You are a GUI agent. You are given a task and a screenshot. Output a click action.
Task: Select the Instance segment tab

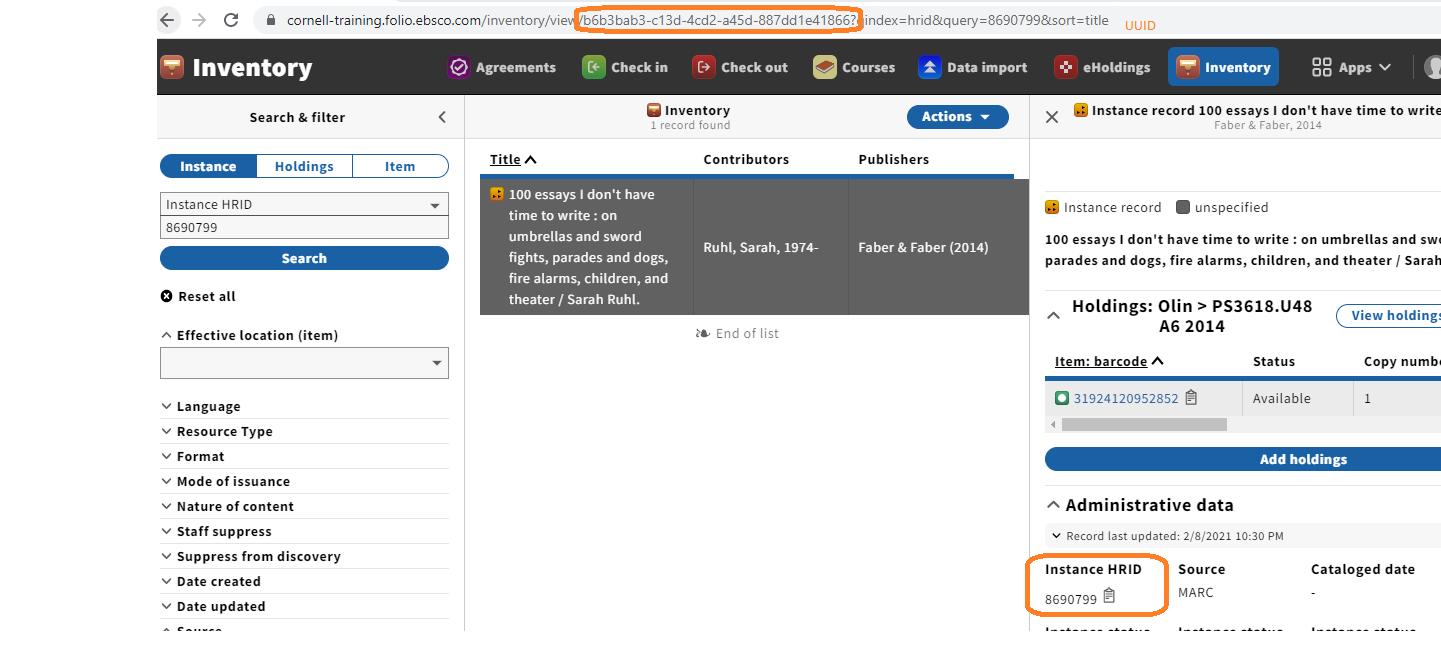[208, 166]
